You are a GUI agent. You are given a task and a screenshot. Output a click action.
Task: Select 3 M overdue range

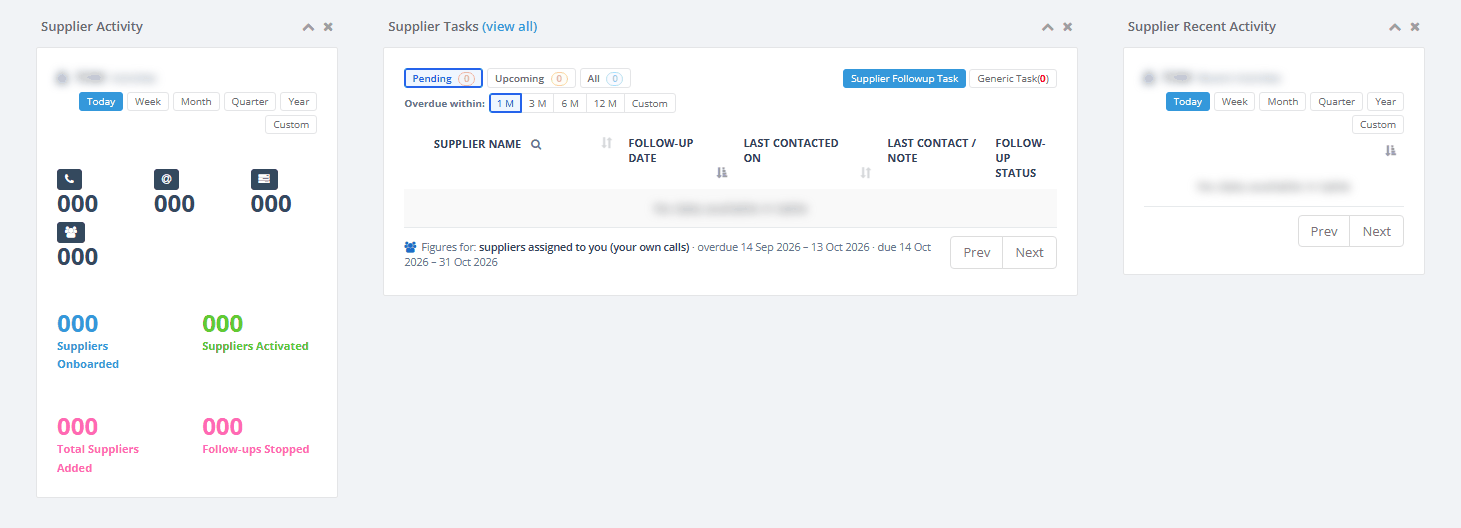pos(537,103)
